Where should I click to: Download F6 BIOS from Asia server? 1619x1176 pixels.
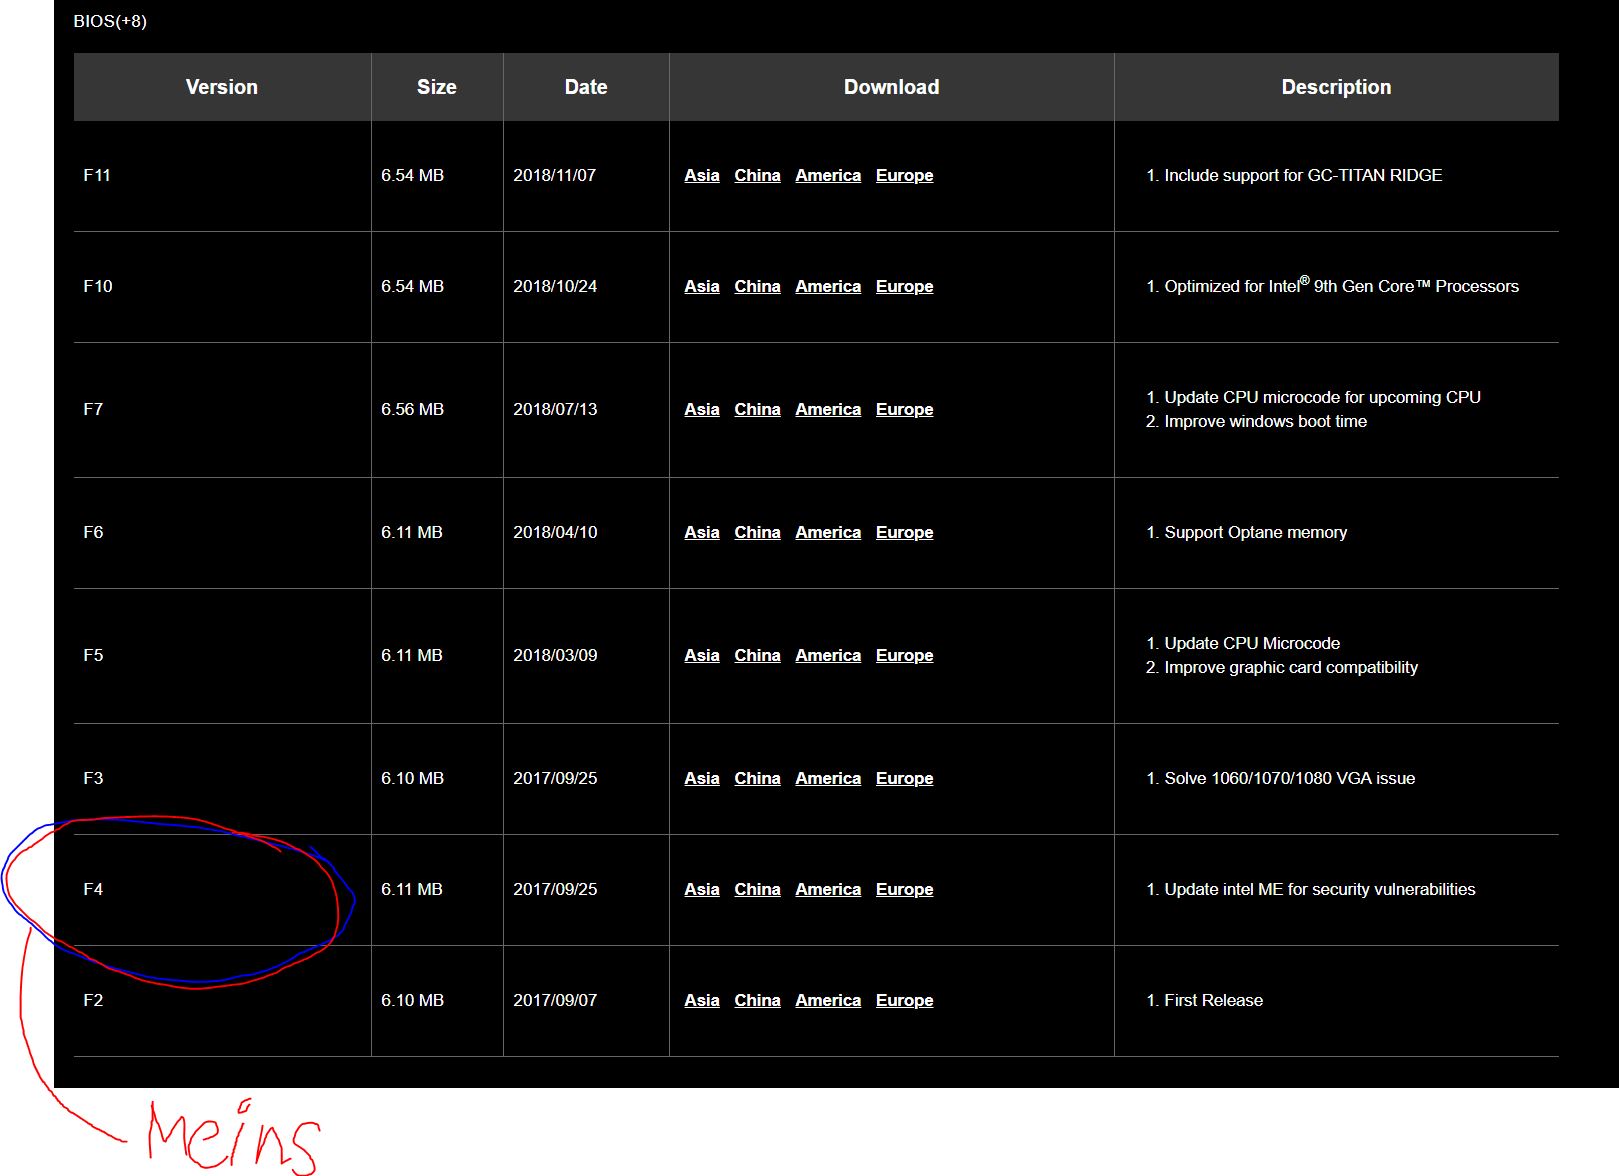click(x=702, y=532)
